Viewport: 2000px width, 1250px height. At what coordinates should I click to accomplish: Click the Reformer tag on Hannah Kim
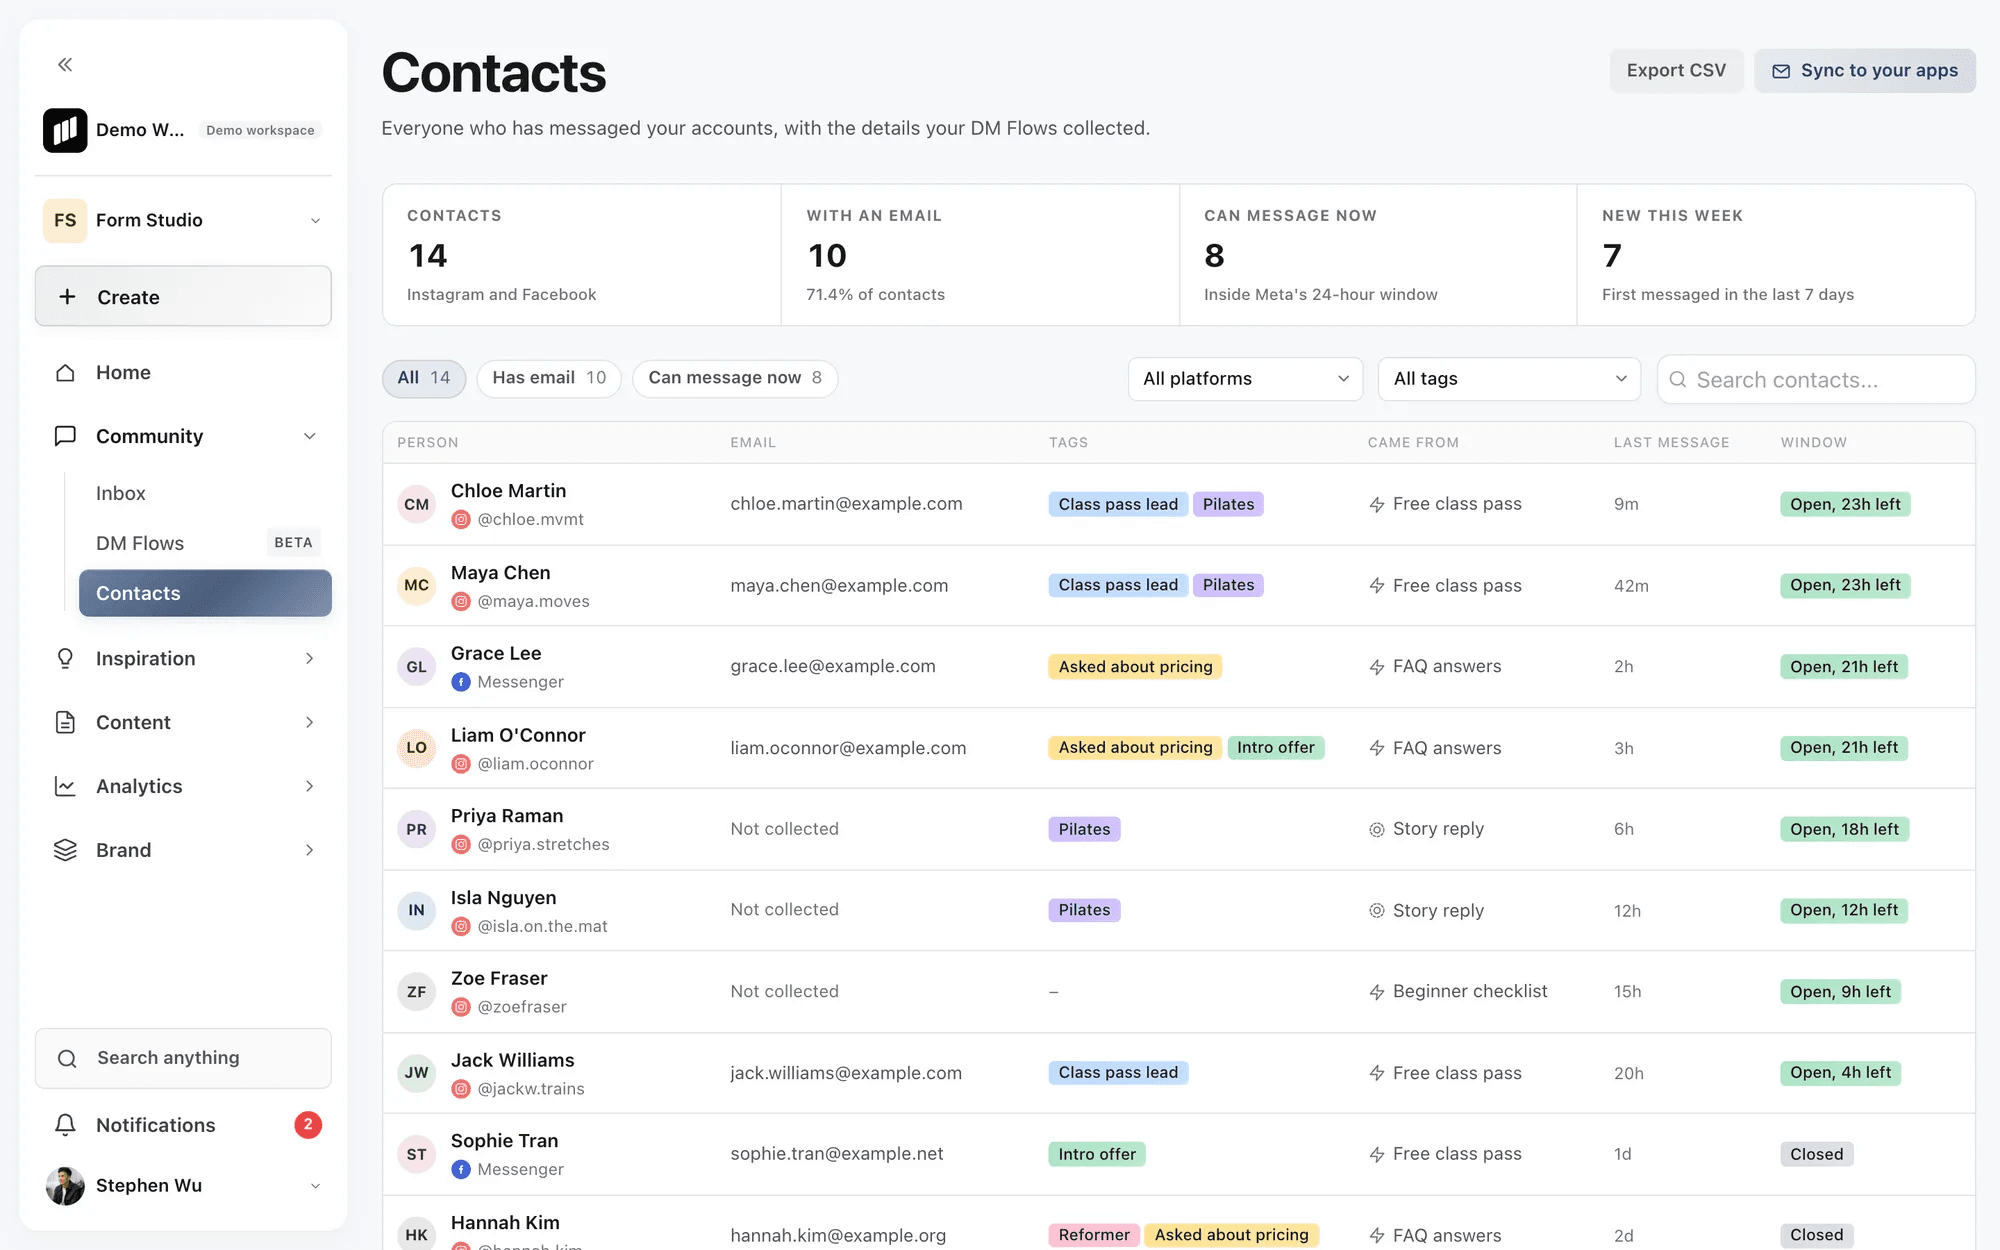pyautogui.click(x=1094, y=1235)
